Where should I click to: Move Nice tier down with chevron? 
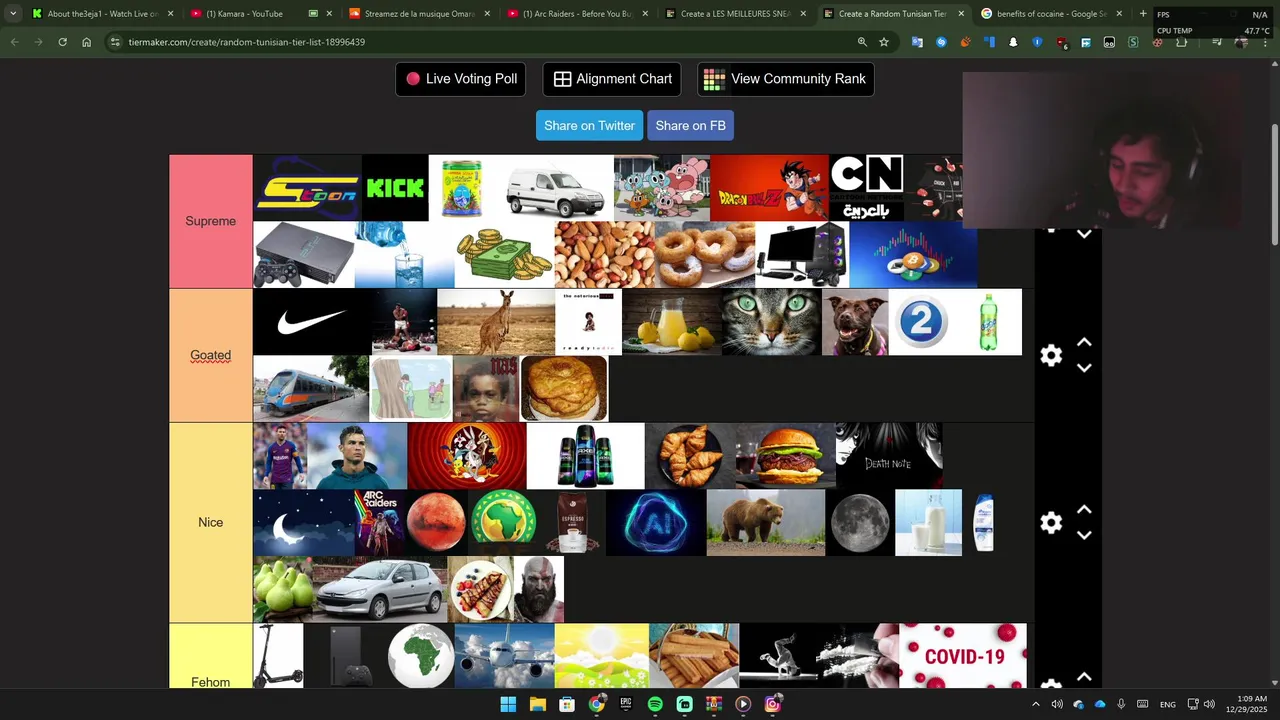click(1084, 535)
